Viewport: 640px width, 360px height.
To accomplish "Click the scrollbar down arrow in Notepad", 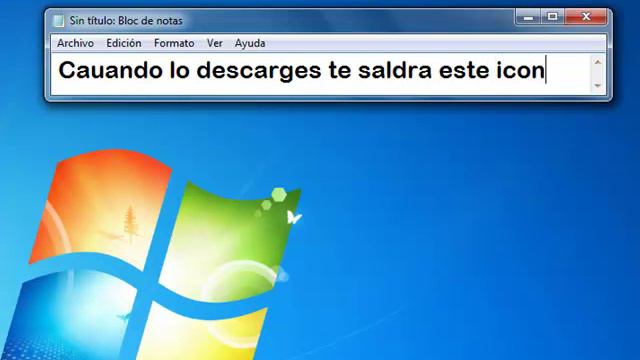I will [x=598, y=86].
